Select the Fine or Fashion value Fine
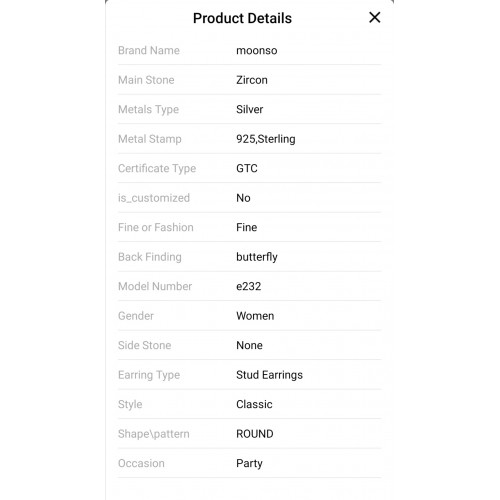The height and width of the screenshot is (500, 500). click(246, 227)
